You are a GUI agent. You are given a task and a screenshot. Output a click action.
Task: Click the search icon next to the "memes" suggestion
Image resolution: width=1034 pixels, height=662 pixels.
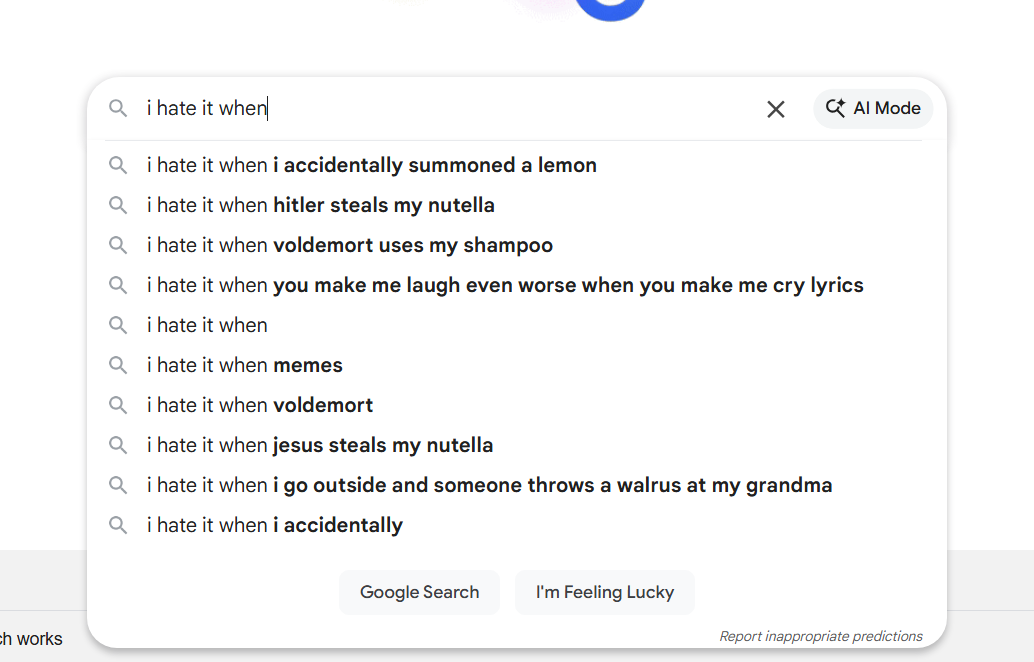(118, 365)
